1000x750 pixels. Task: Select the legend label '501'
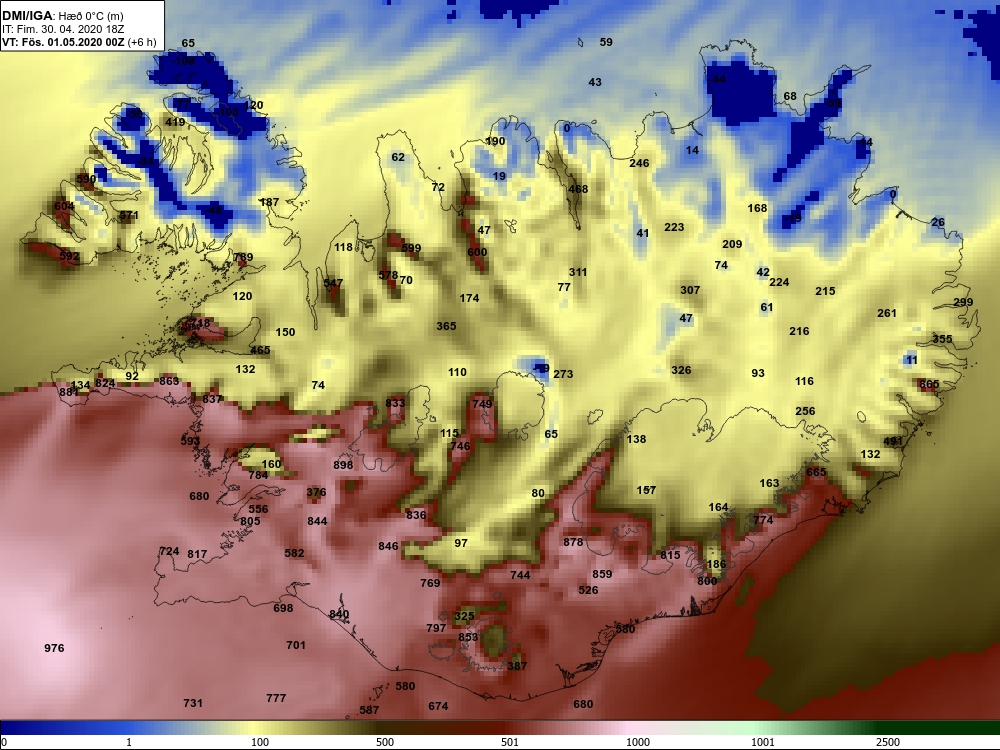click(510, 742)
